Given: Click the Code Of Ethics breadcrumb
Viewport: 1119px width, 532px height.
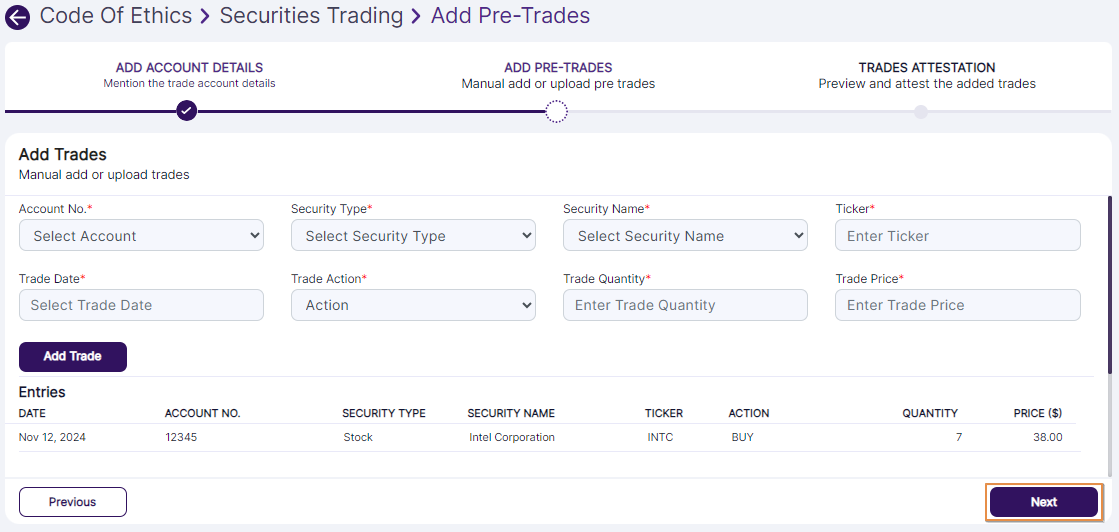Looking at the screenshot, I should pos(116,16).
